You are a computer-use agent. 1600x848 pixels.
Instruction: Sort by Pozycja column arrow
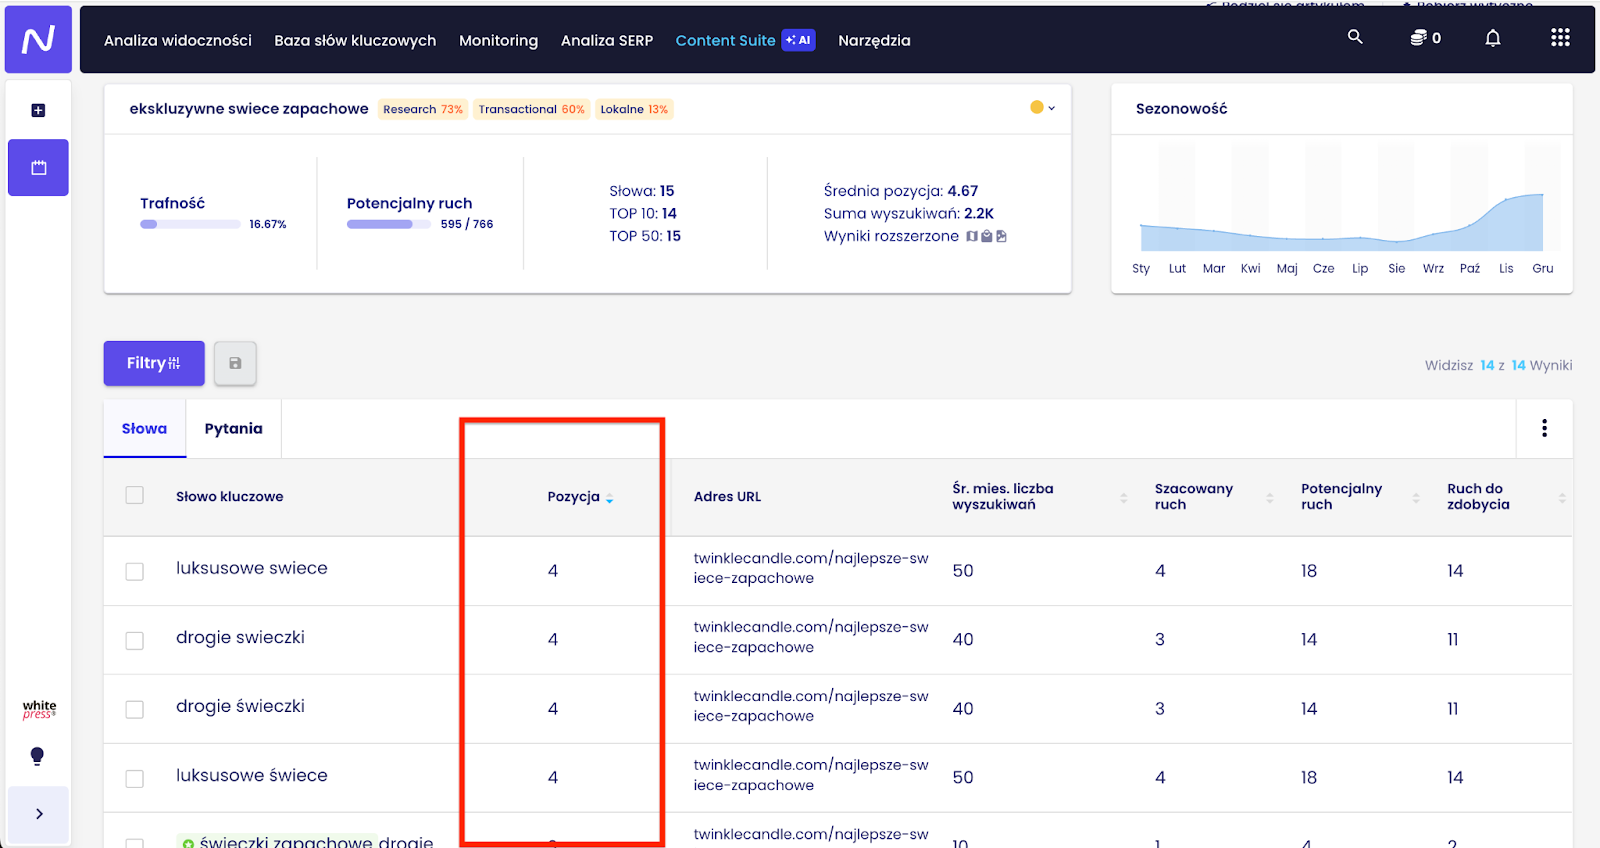(609, 497)
